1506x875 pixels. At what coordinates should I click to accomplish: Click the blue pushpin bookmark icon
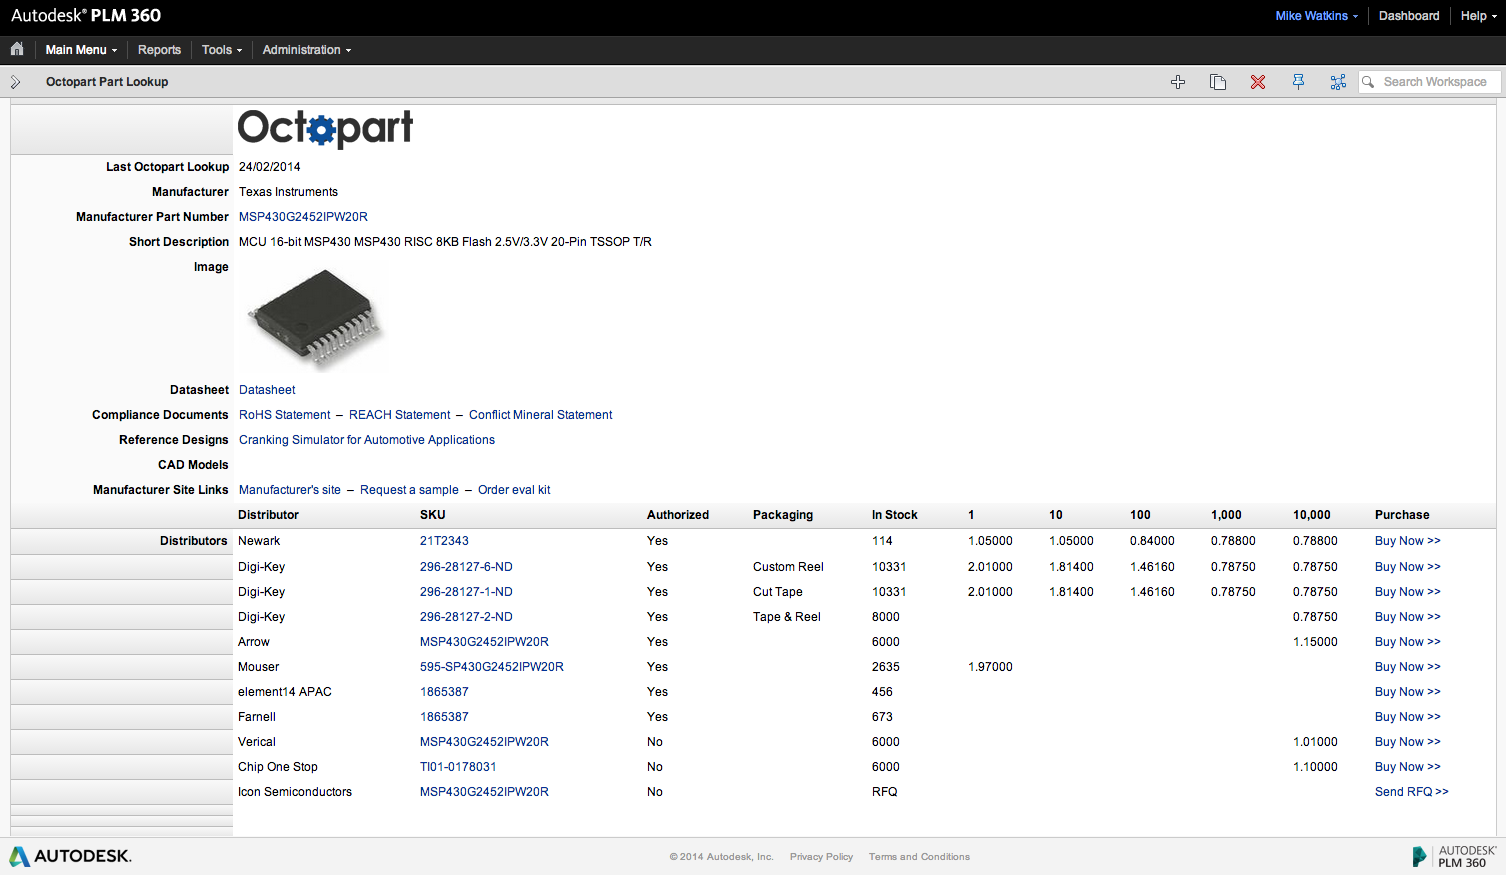1298,82
